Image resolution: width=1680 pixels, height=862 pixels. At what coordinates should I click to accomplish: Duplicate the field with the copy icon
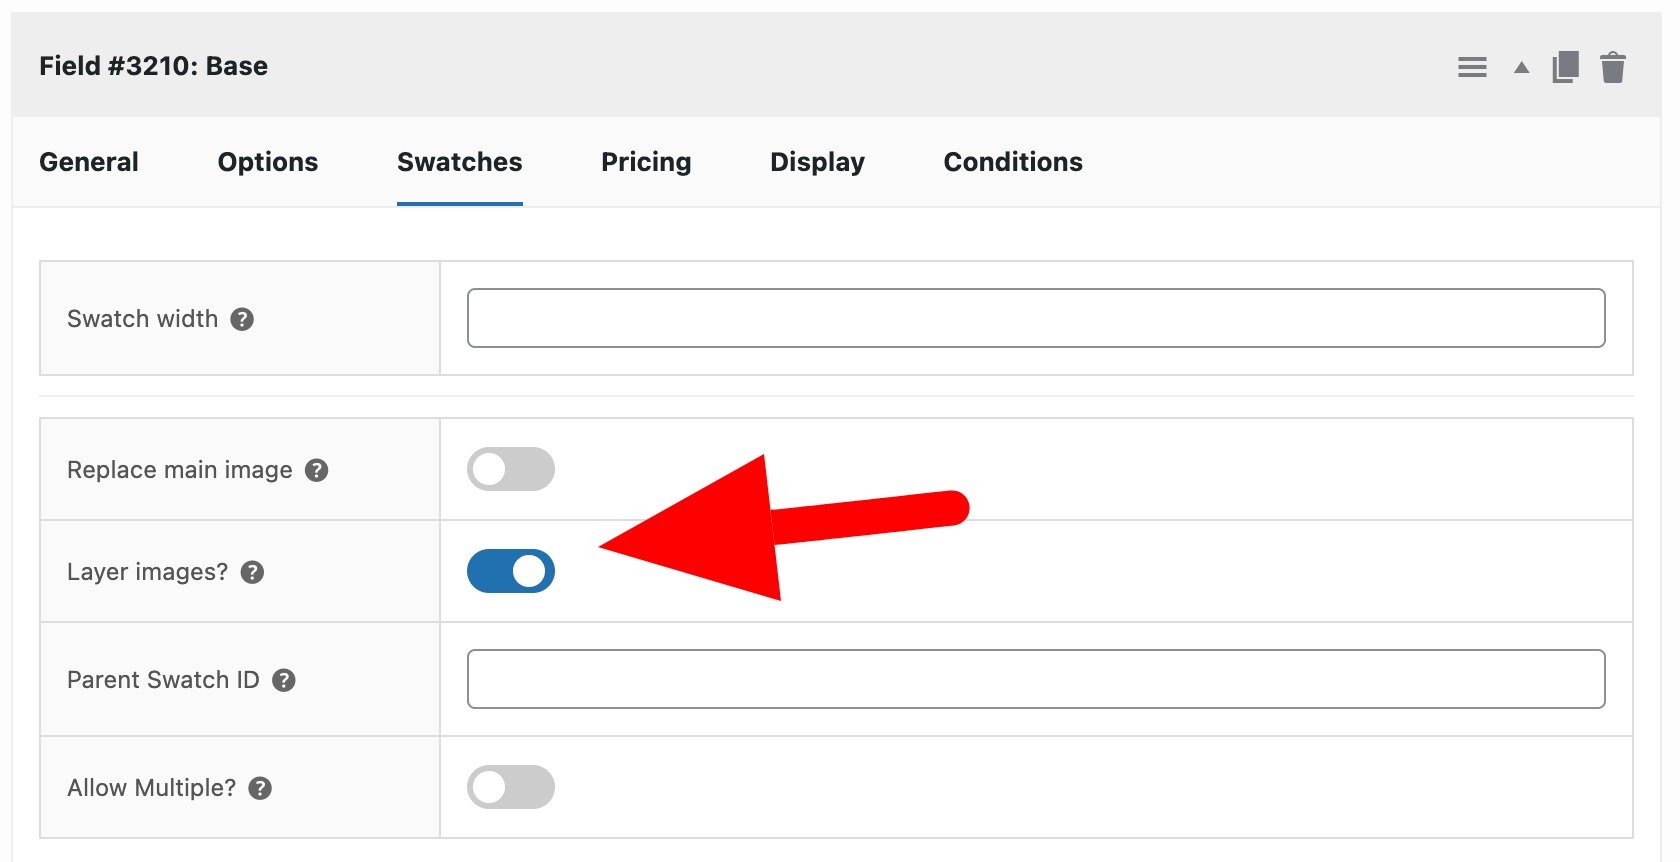(1565, 66)
